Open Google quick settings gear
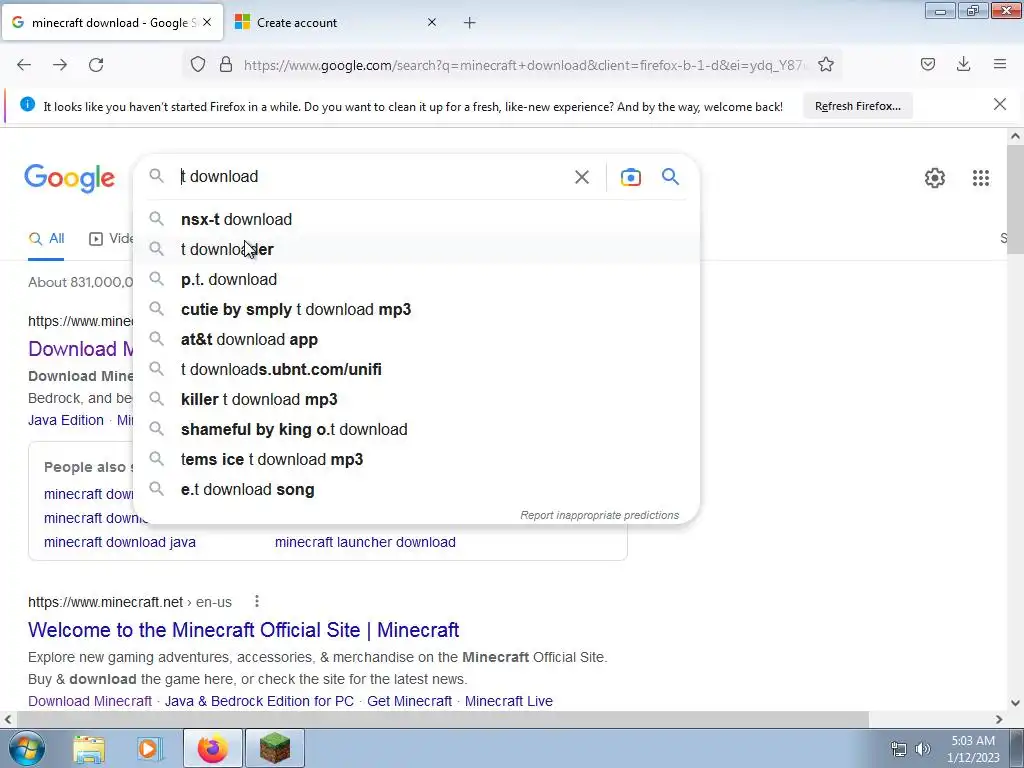Screen dimensions: 1024x768 935,178
